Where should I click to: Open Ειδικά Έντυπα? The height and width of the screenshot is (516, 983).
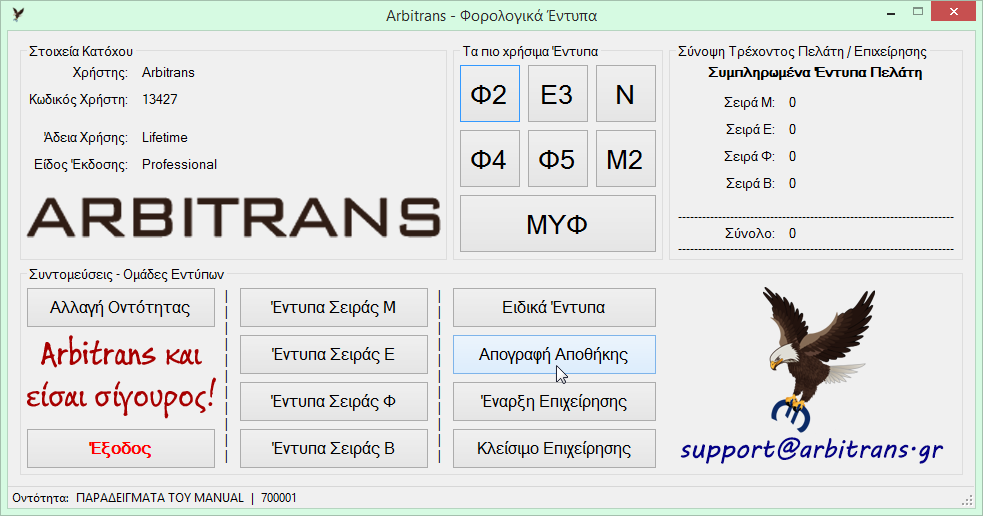(554, 307)
